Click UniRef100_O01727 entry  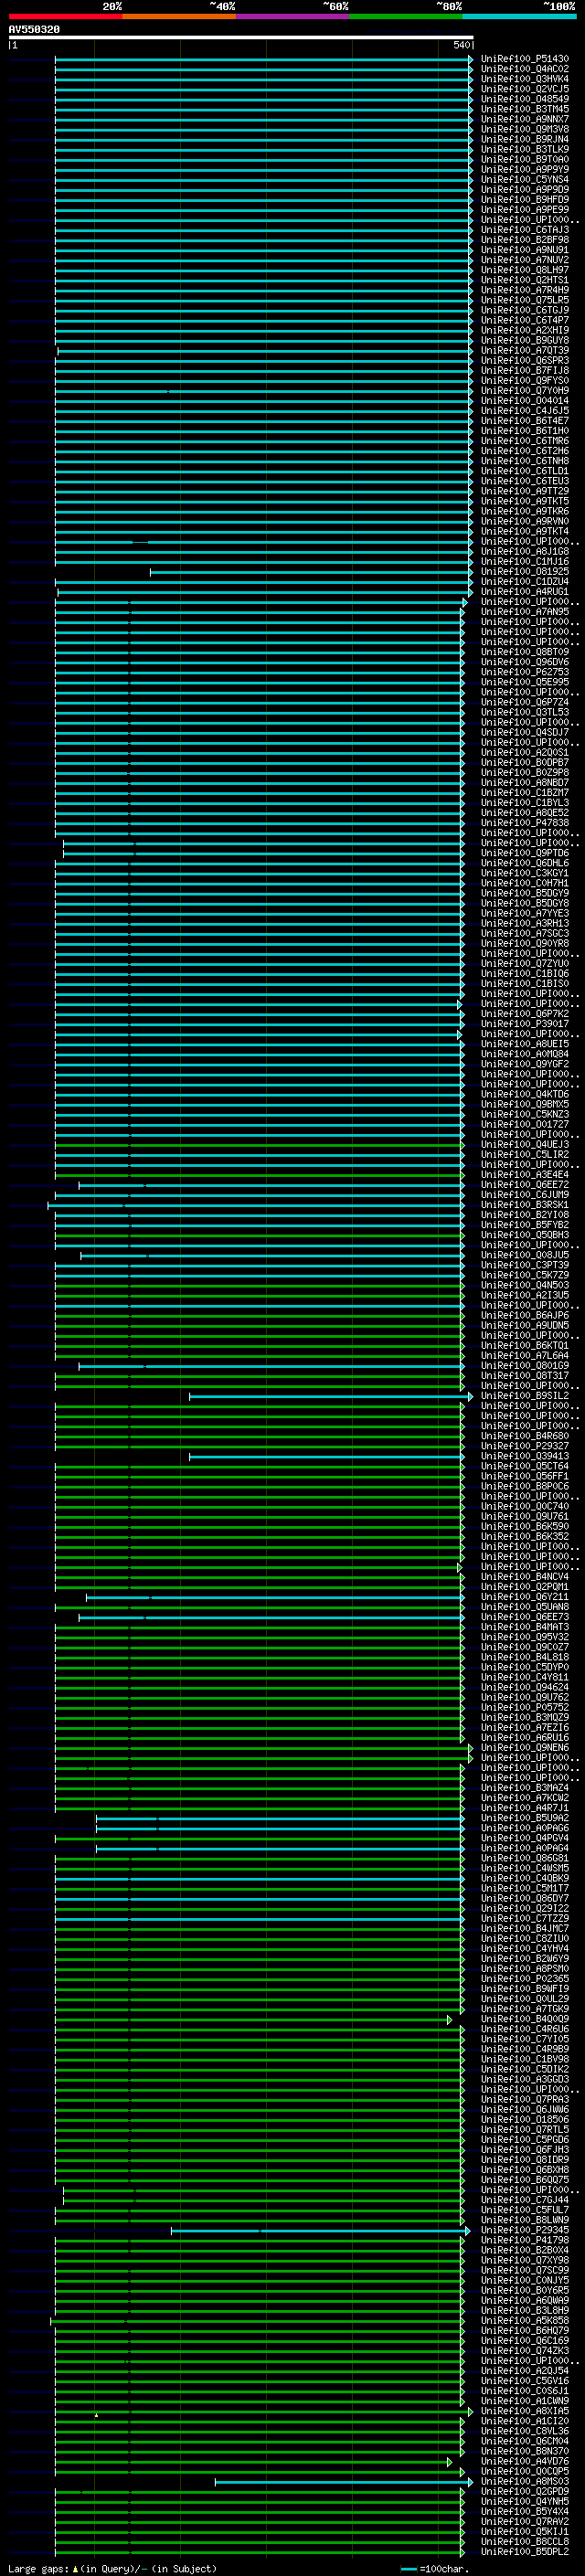click(x=525, y=1125)
